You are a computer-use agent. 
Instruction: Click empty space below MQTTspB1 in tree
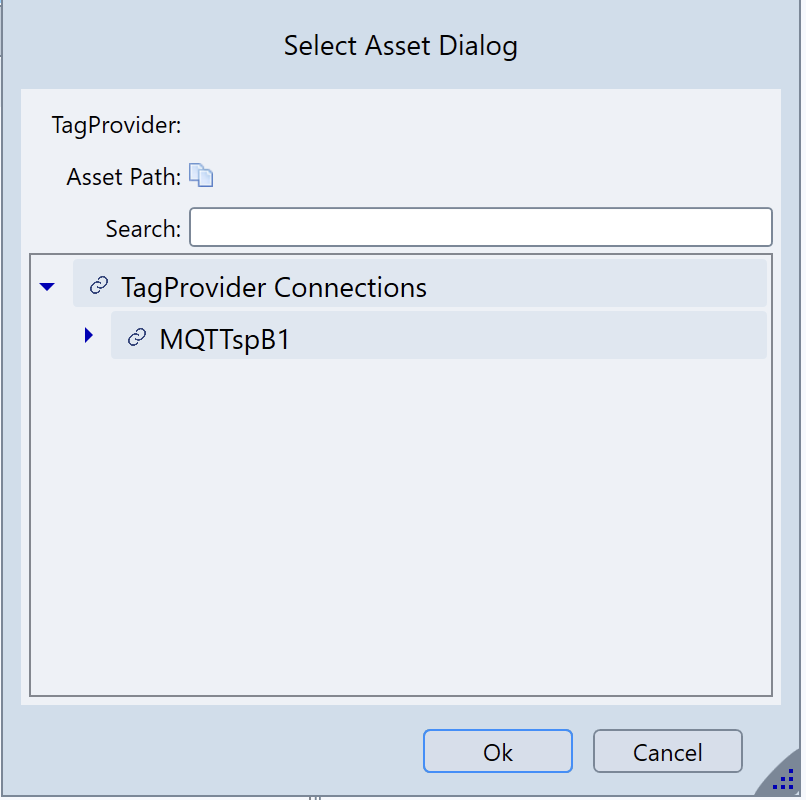pyautogui.click(x=400, y=520)
